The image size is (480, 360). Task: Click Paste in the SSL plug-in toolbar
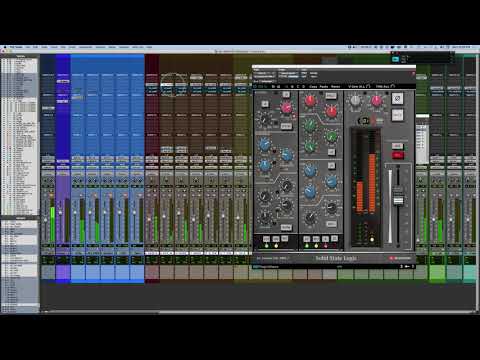click(324, 86)
